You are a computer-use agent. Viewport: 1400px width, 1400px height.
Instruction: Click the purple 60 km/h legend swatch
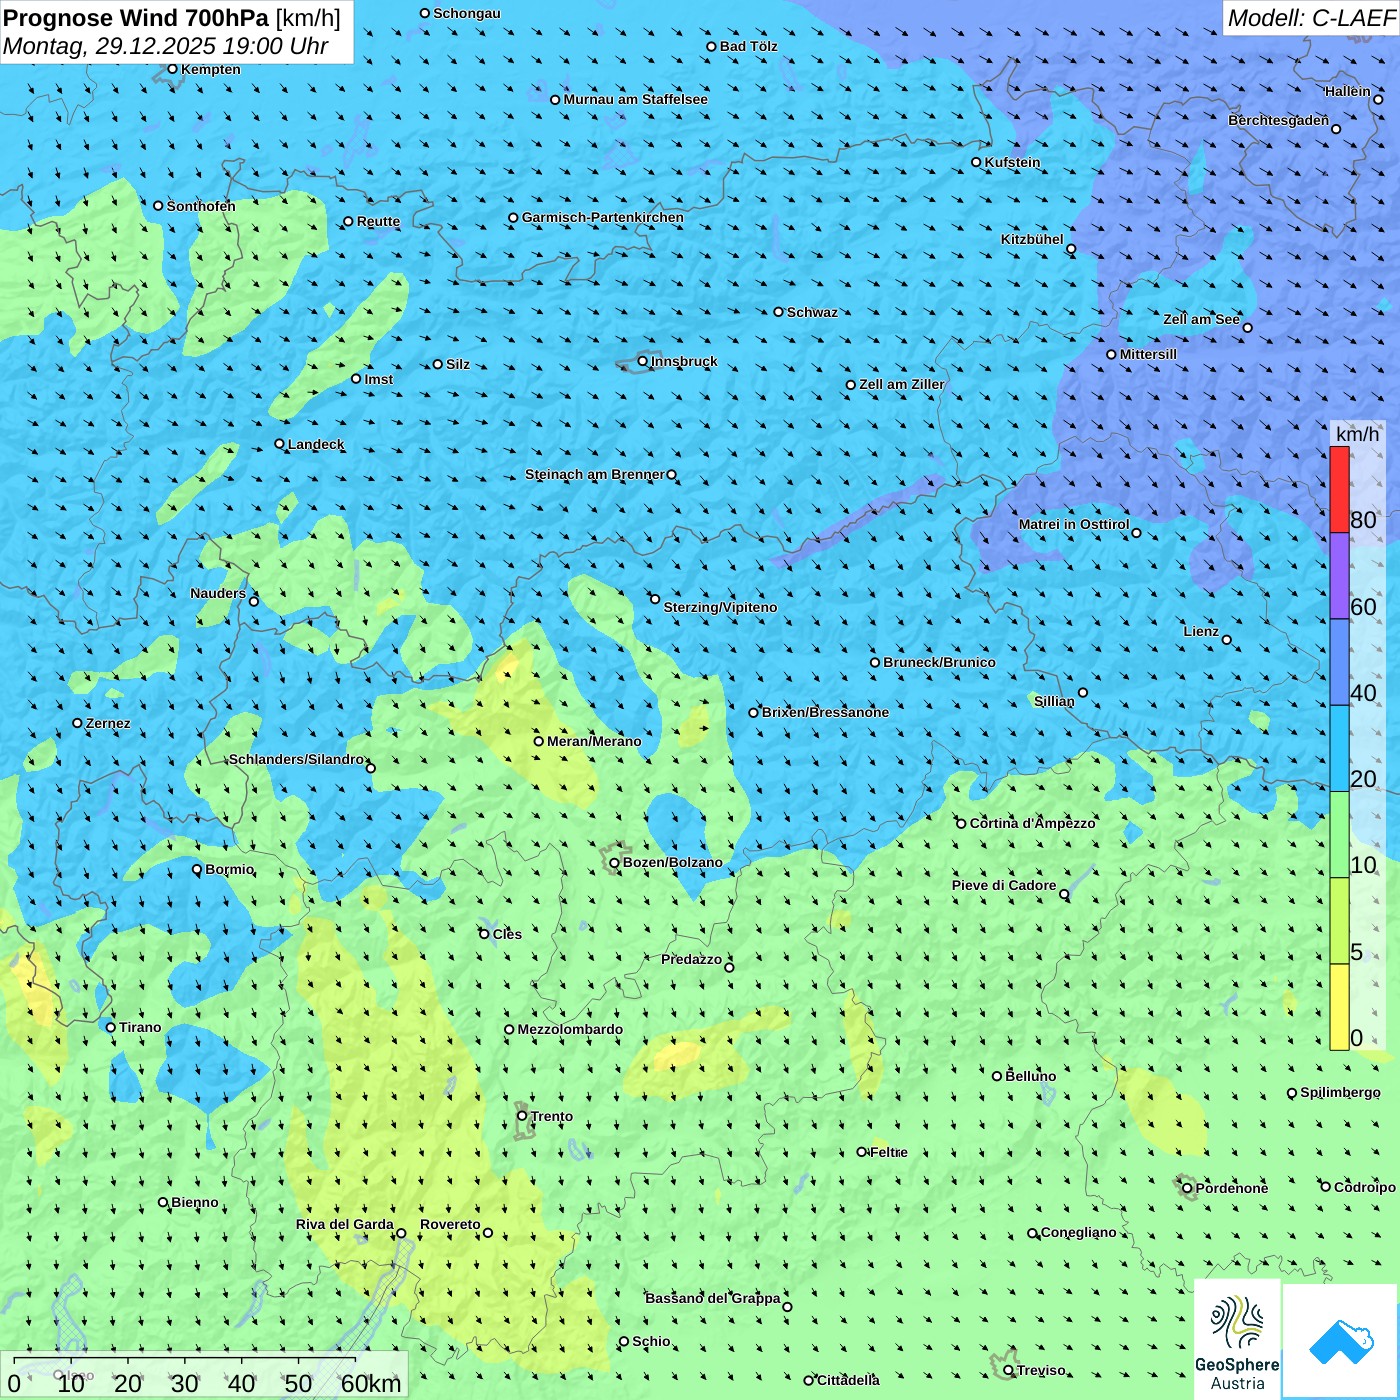pos(1339,576)
